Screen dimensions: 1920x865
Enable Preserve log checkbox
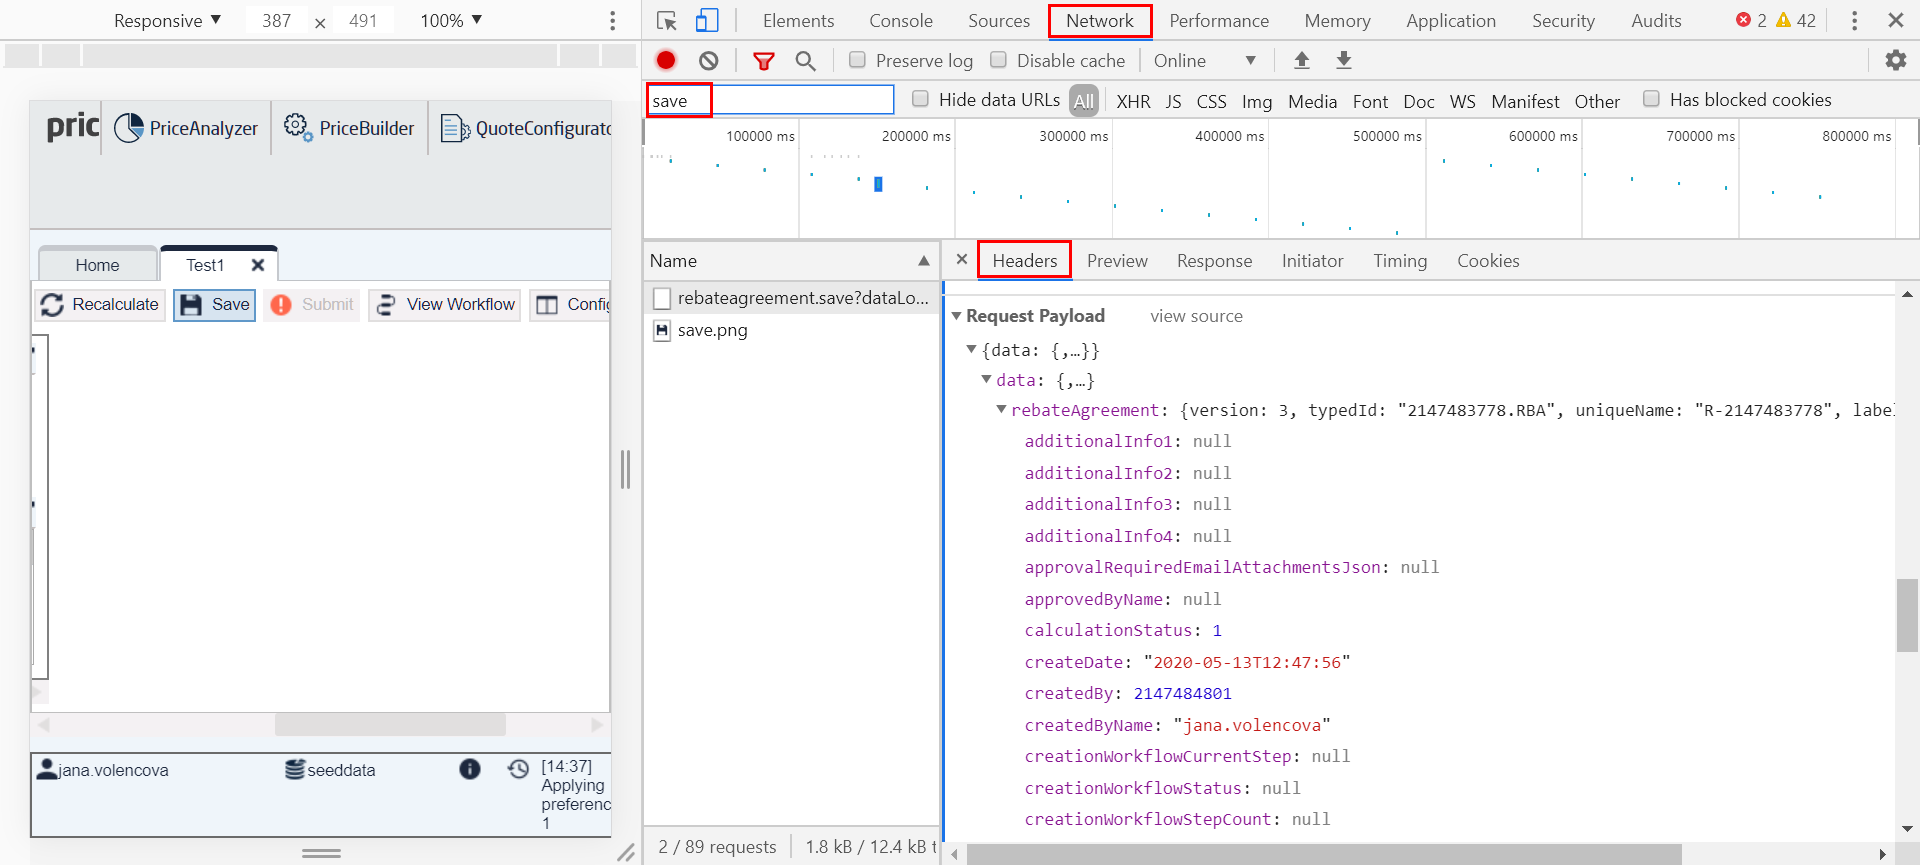coord(857,60)
